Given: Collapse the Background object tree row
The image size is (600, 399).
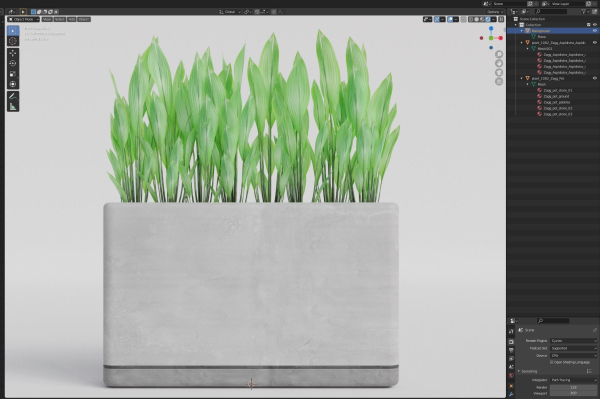Looking at the screenshot, I should point(522,31).
